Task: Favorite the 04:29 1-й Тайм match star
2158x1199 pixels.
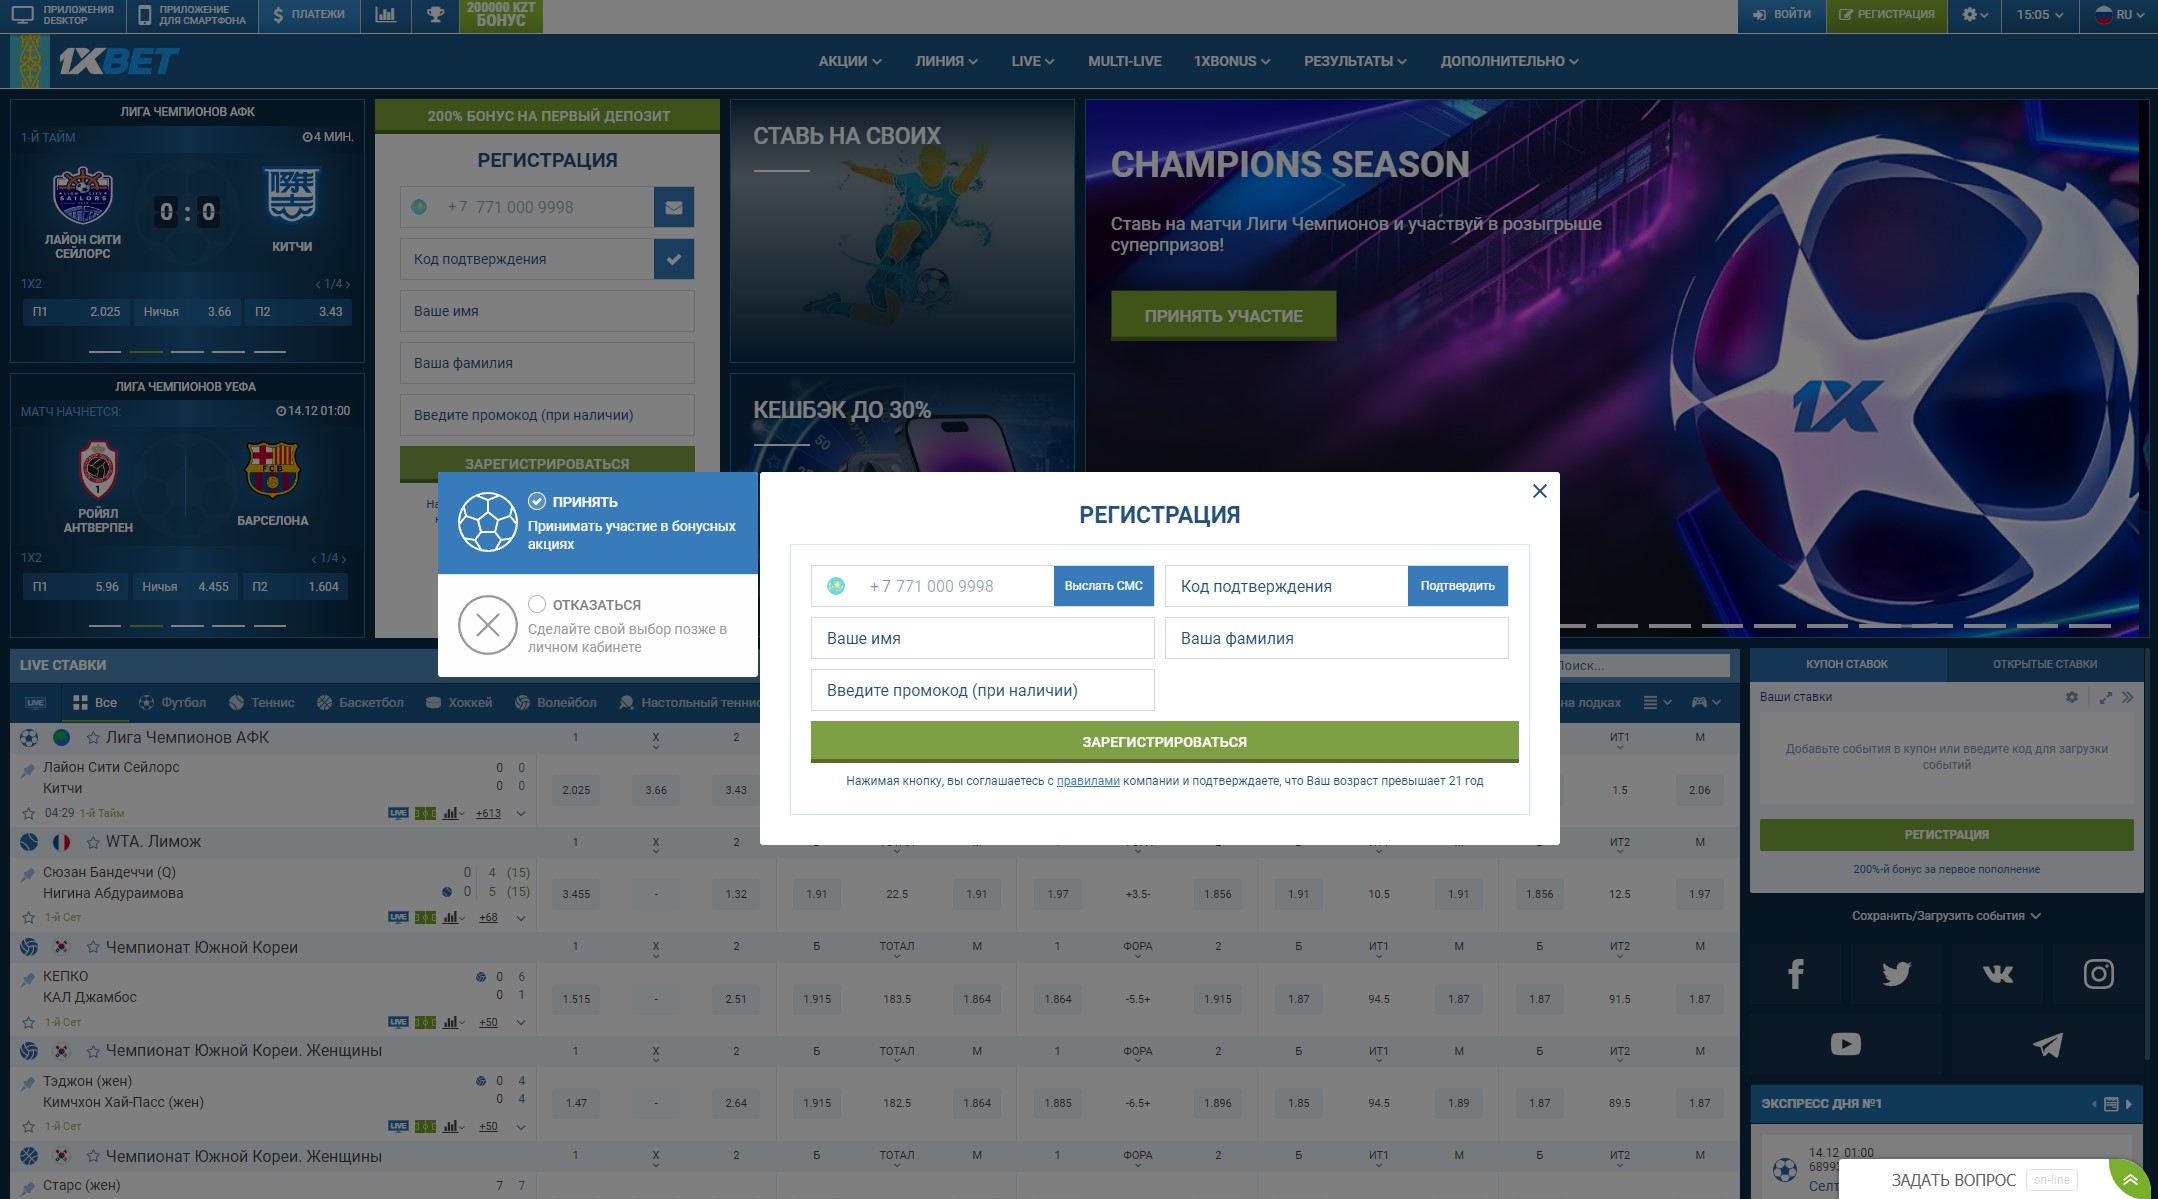Action: point(29,813)
